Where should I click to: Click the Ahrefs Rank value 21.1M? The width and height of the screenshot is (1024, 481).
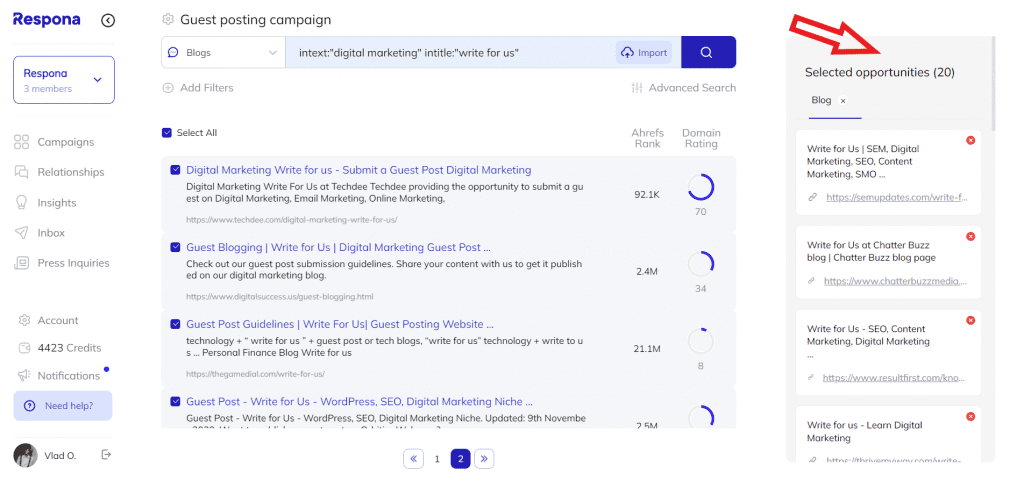click(647, 349)
